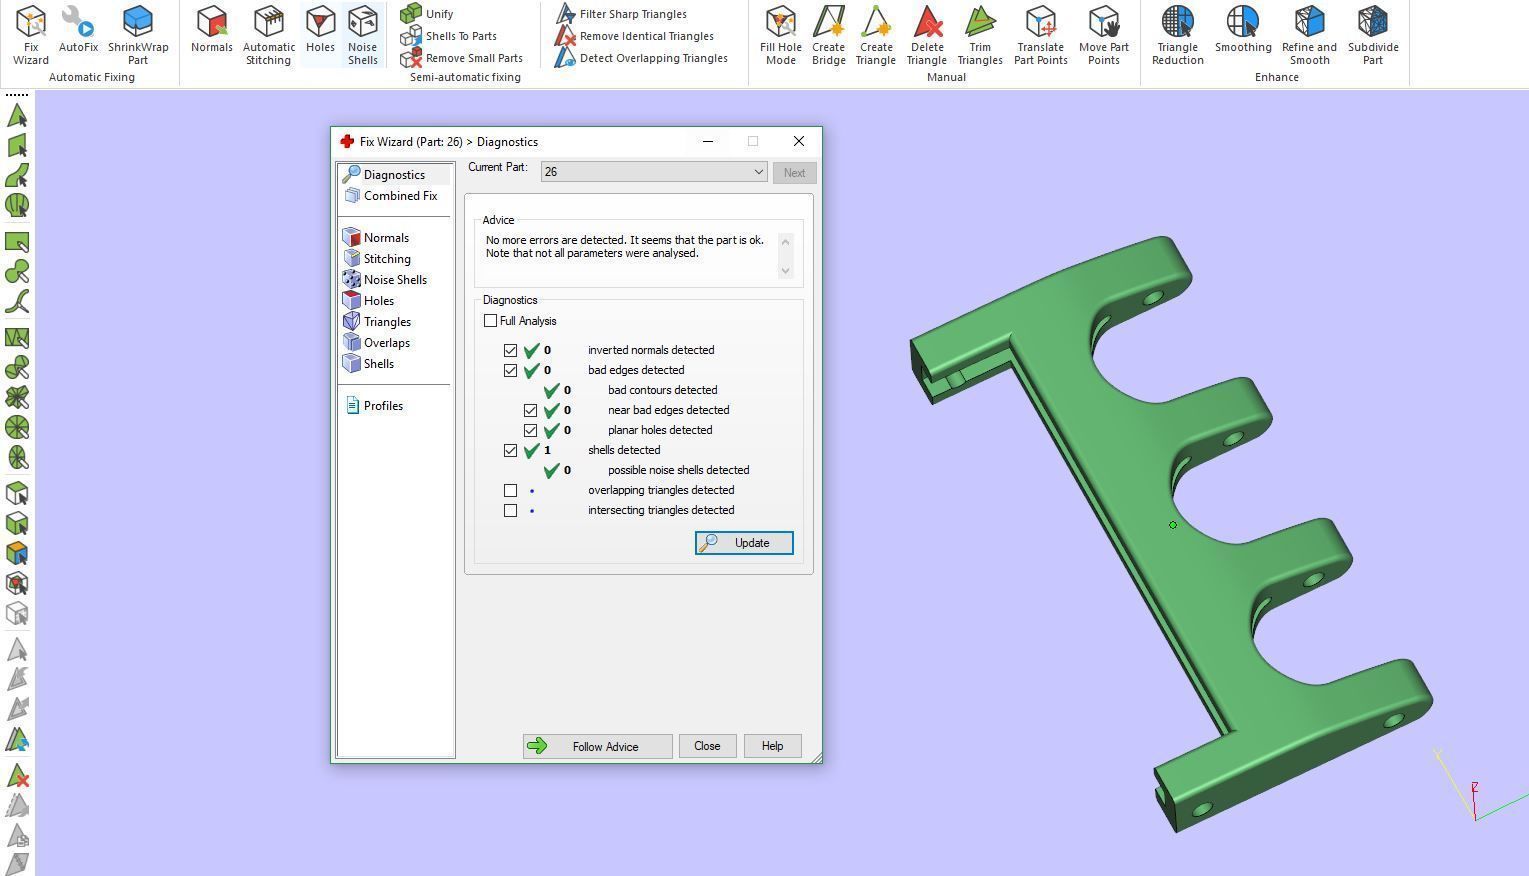Convert Shells To Parts
The width and height of the screenshot is (1529, 876).
(x=448, y=36)
